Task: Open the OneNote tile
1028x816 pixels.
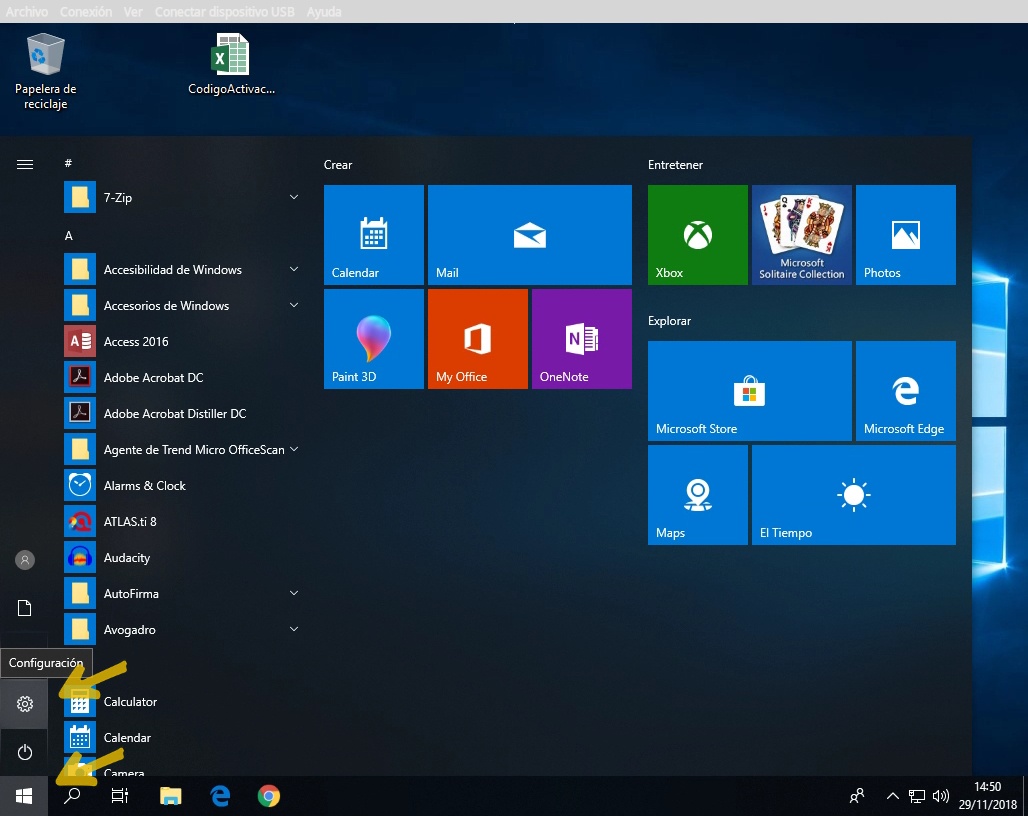Action: tap(582, 339)
